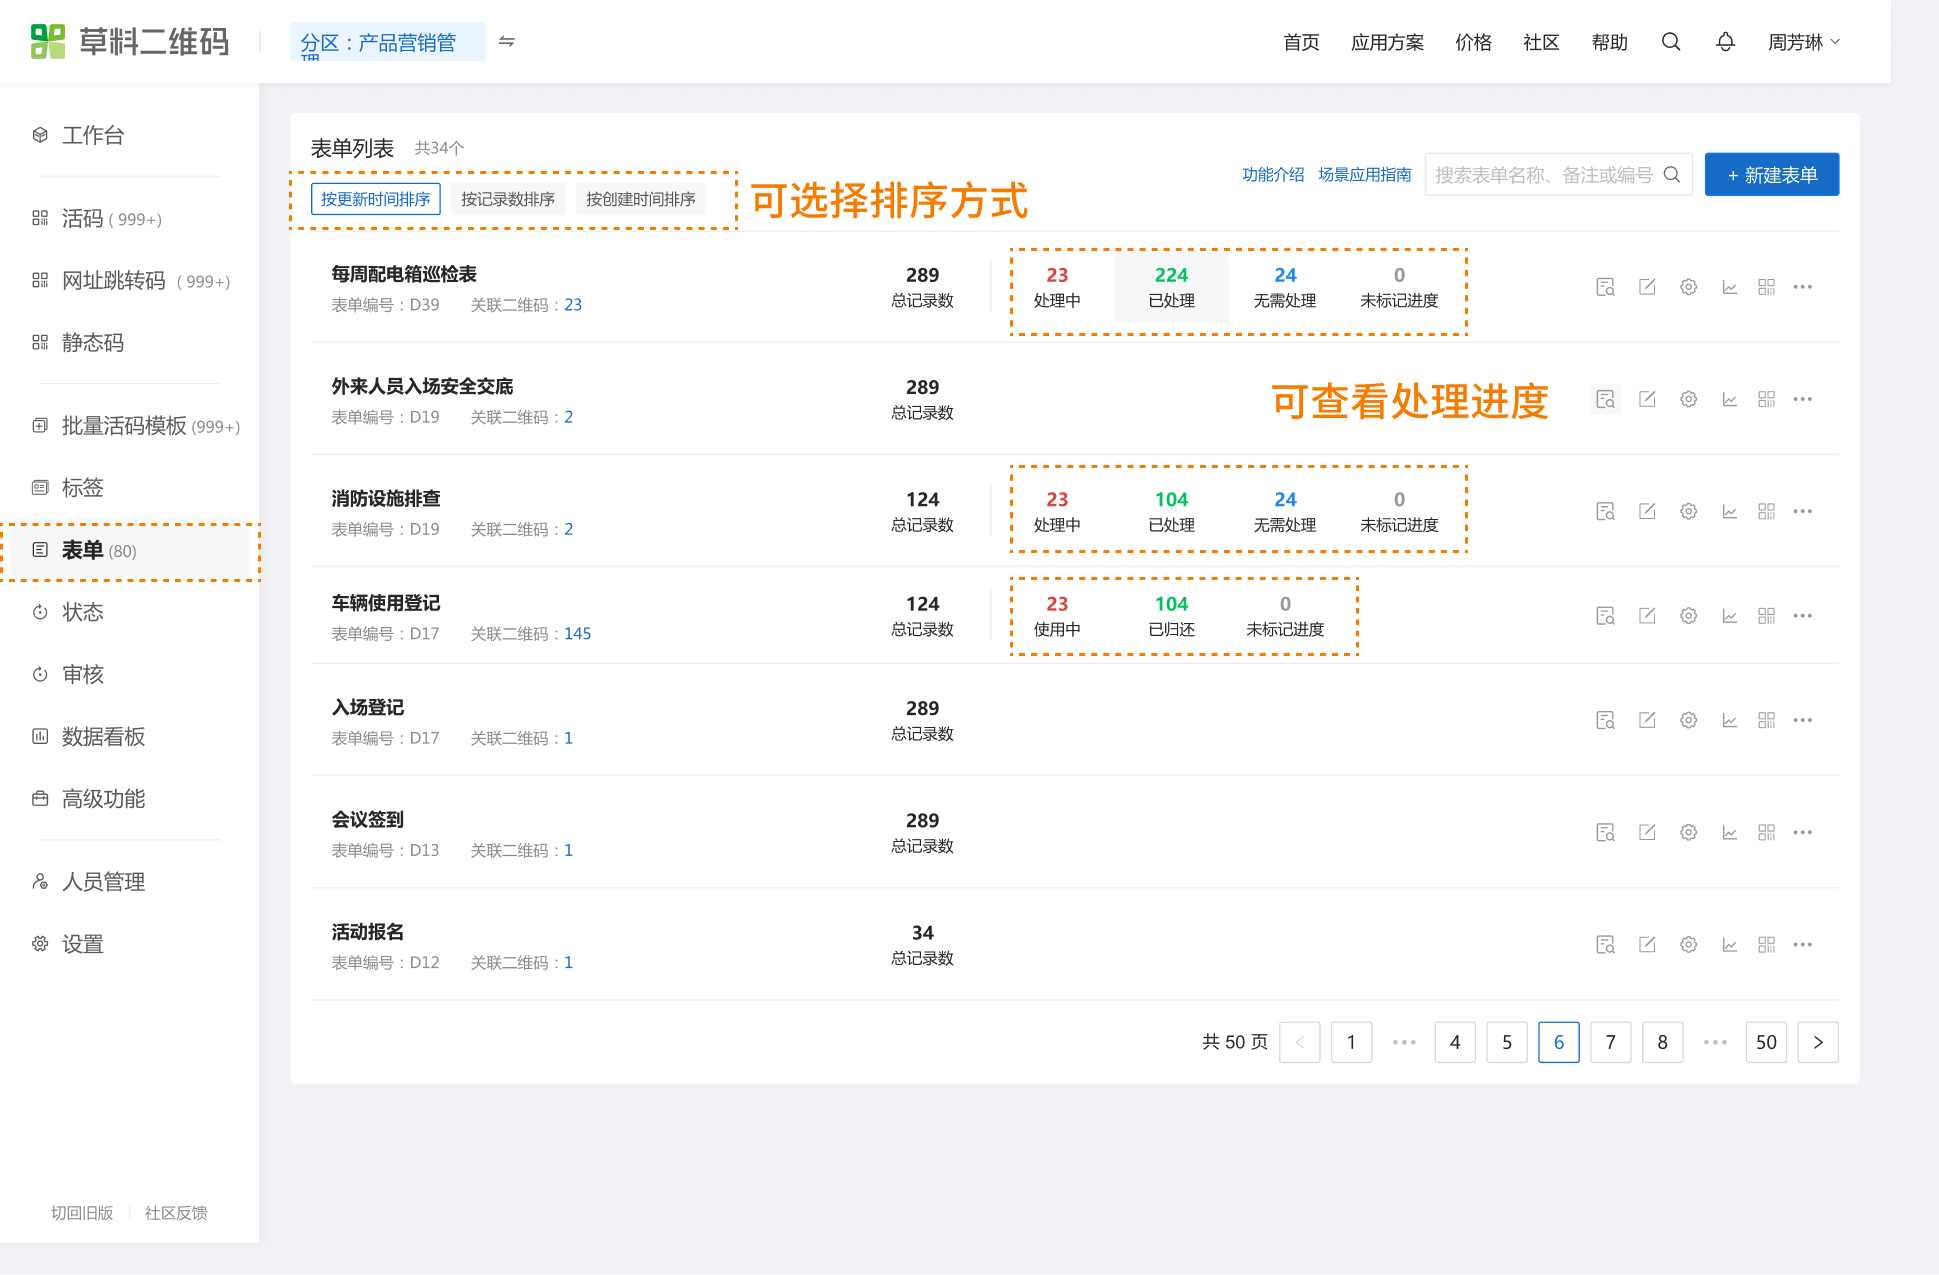This screenshot has width=1939, height=1275.
Task: Open chart statistics for 外来人员入场安全交底
Action: point(1729,399)
